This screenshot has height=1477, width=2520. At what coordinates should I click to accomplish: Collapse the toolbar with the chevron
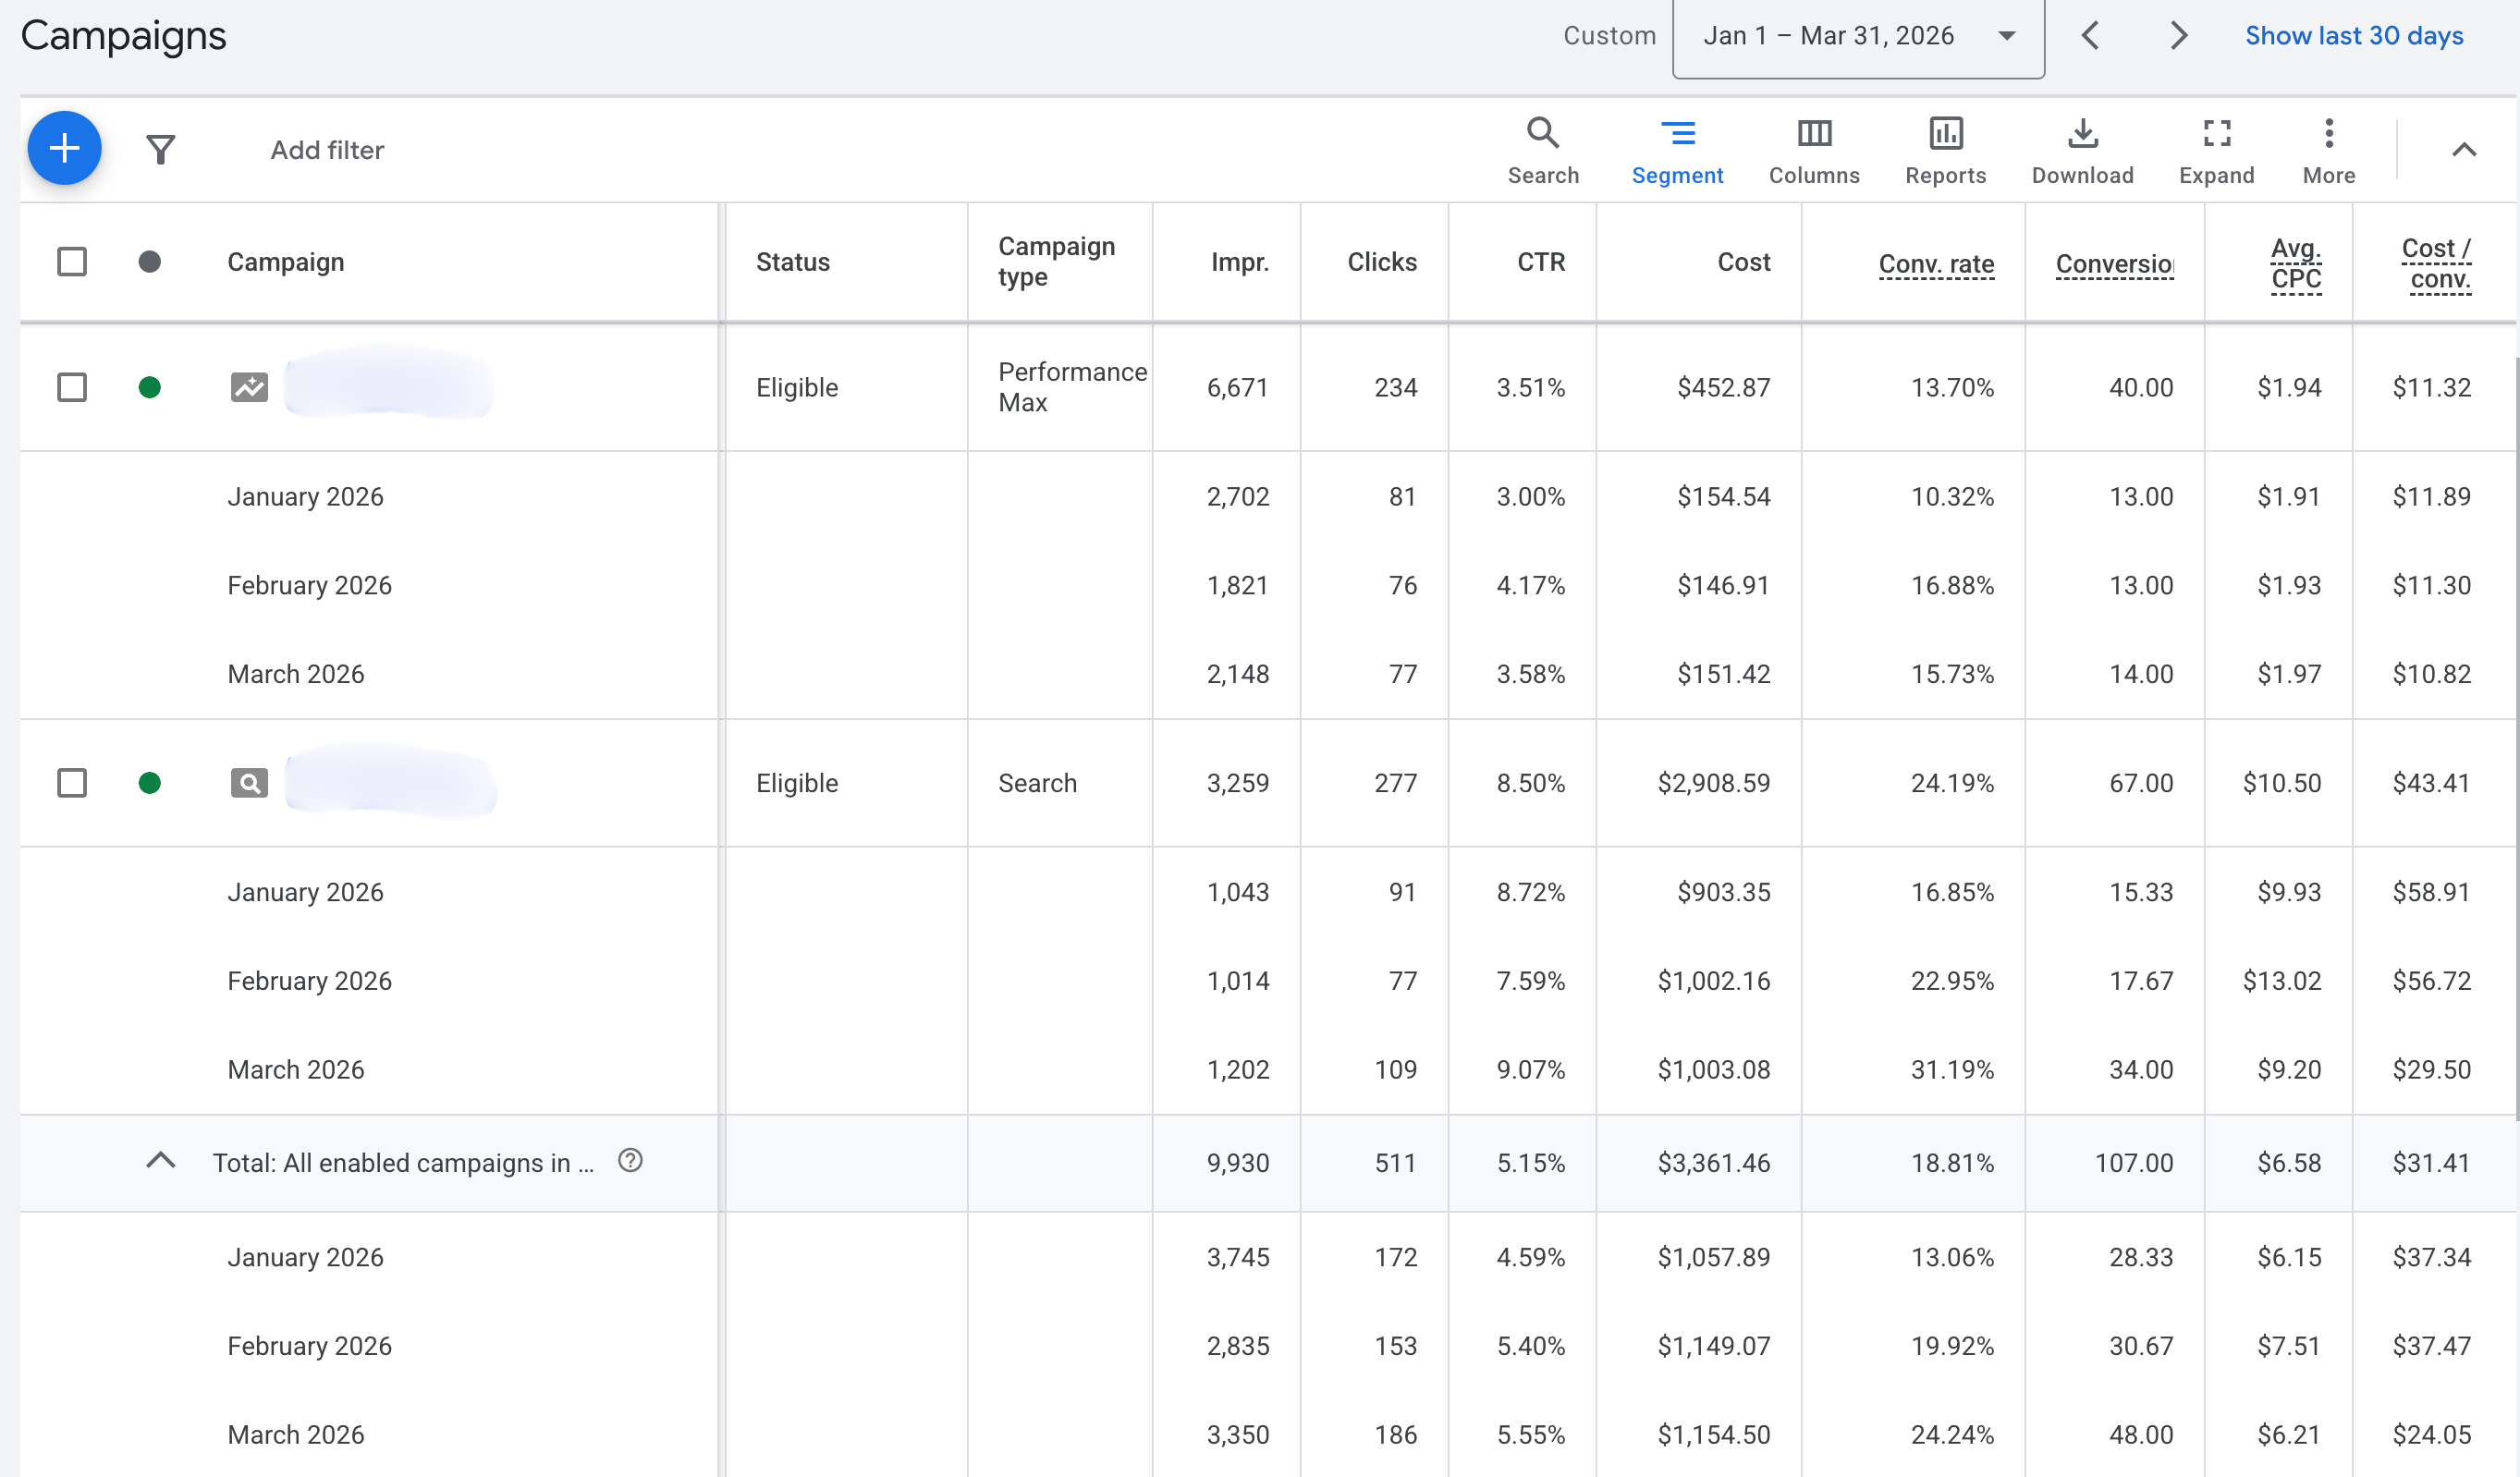point(2463,150)
